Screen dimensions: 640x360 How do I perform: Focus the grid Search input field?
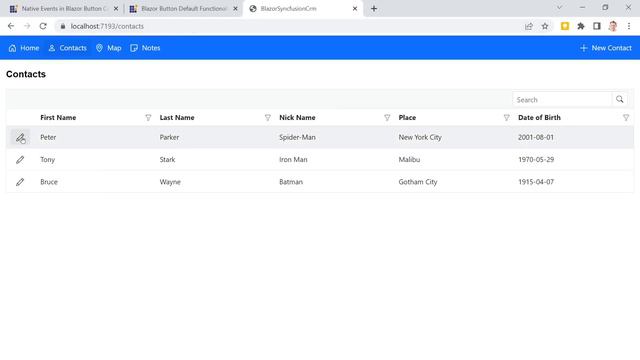click(x=562, y=100)
